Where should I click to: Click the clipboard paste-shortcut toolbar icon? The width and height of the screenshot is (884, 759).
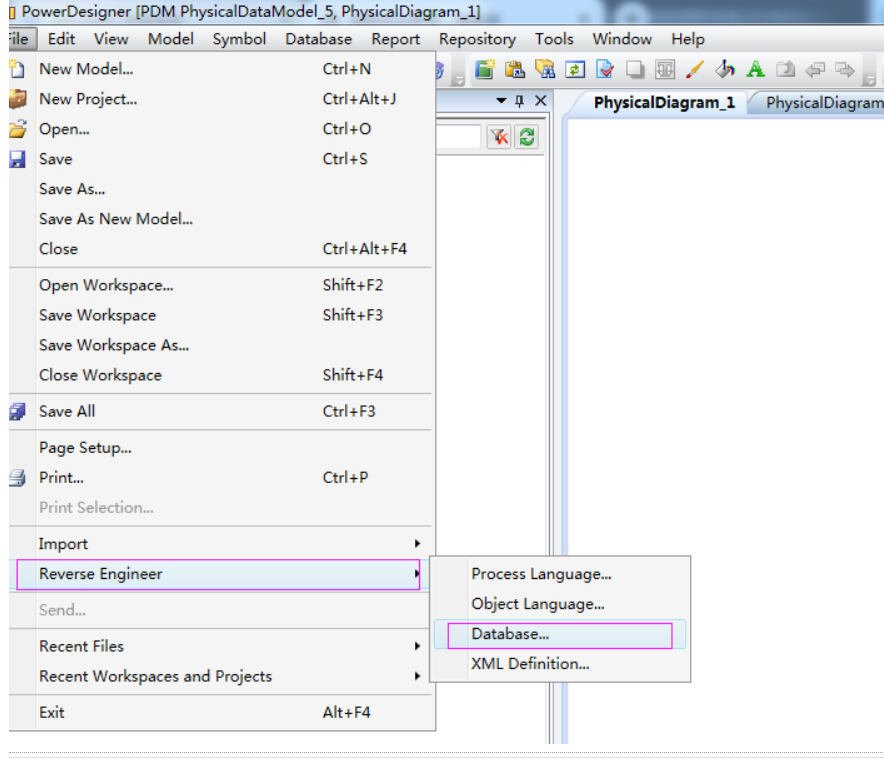point(515,69)
